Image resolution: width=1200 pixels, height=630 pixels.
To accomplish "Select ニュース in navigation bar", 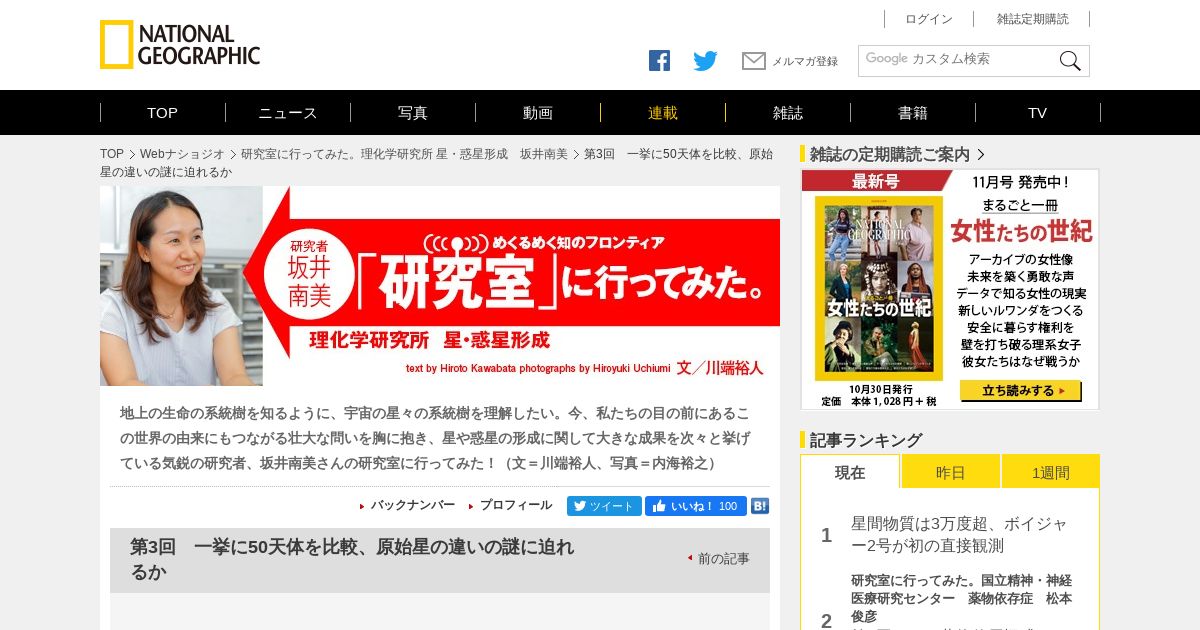I will point(288,113).
